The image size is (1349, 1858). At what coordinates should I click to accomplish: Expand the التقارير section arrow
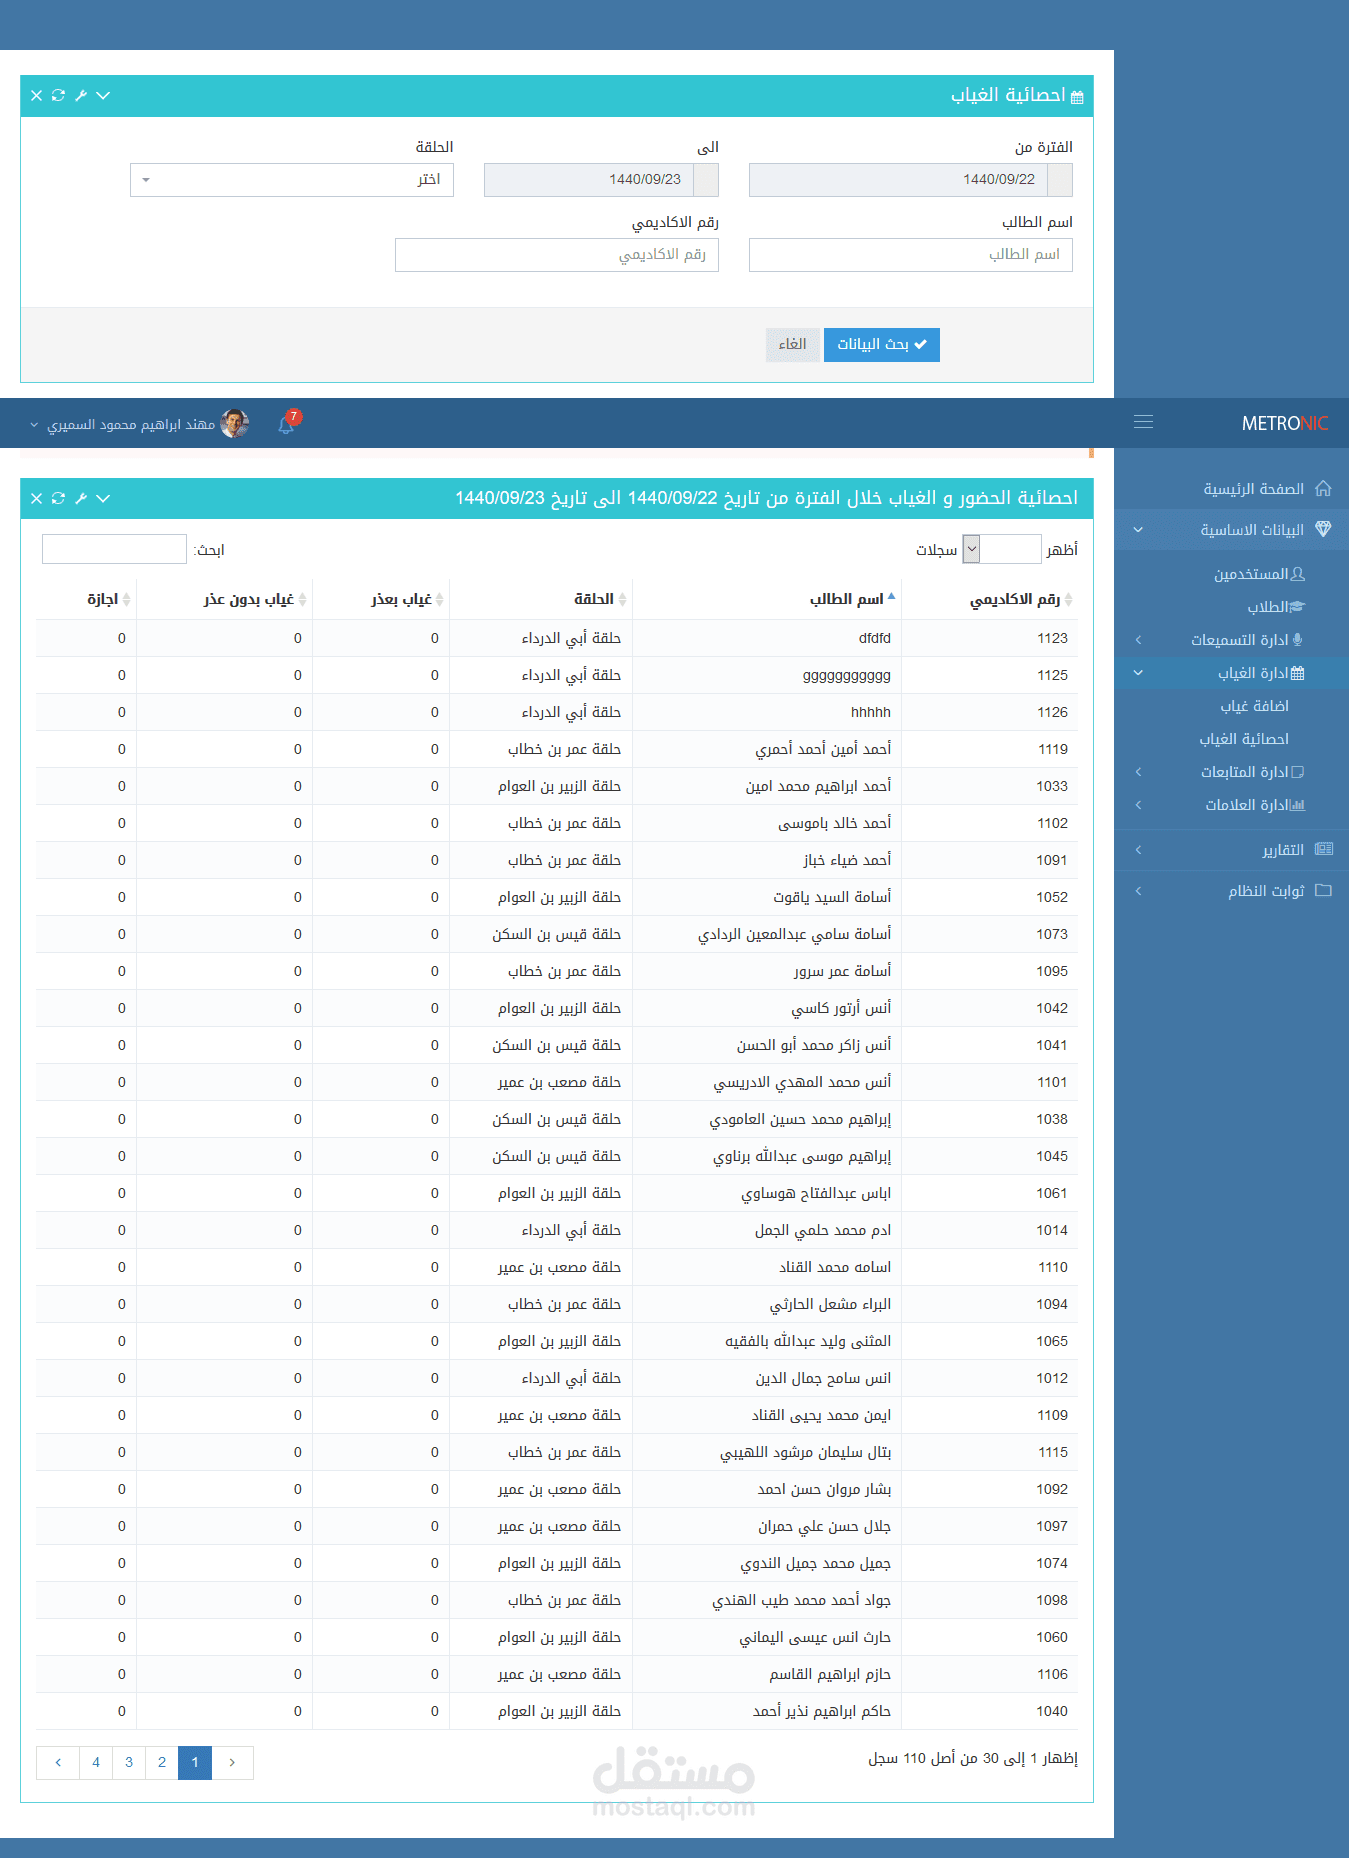1138,850
